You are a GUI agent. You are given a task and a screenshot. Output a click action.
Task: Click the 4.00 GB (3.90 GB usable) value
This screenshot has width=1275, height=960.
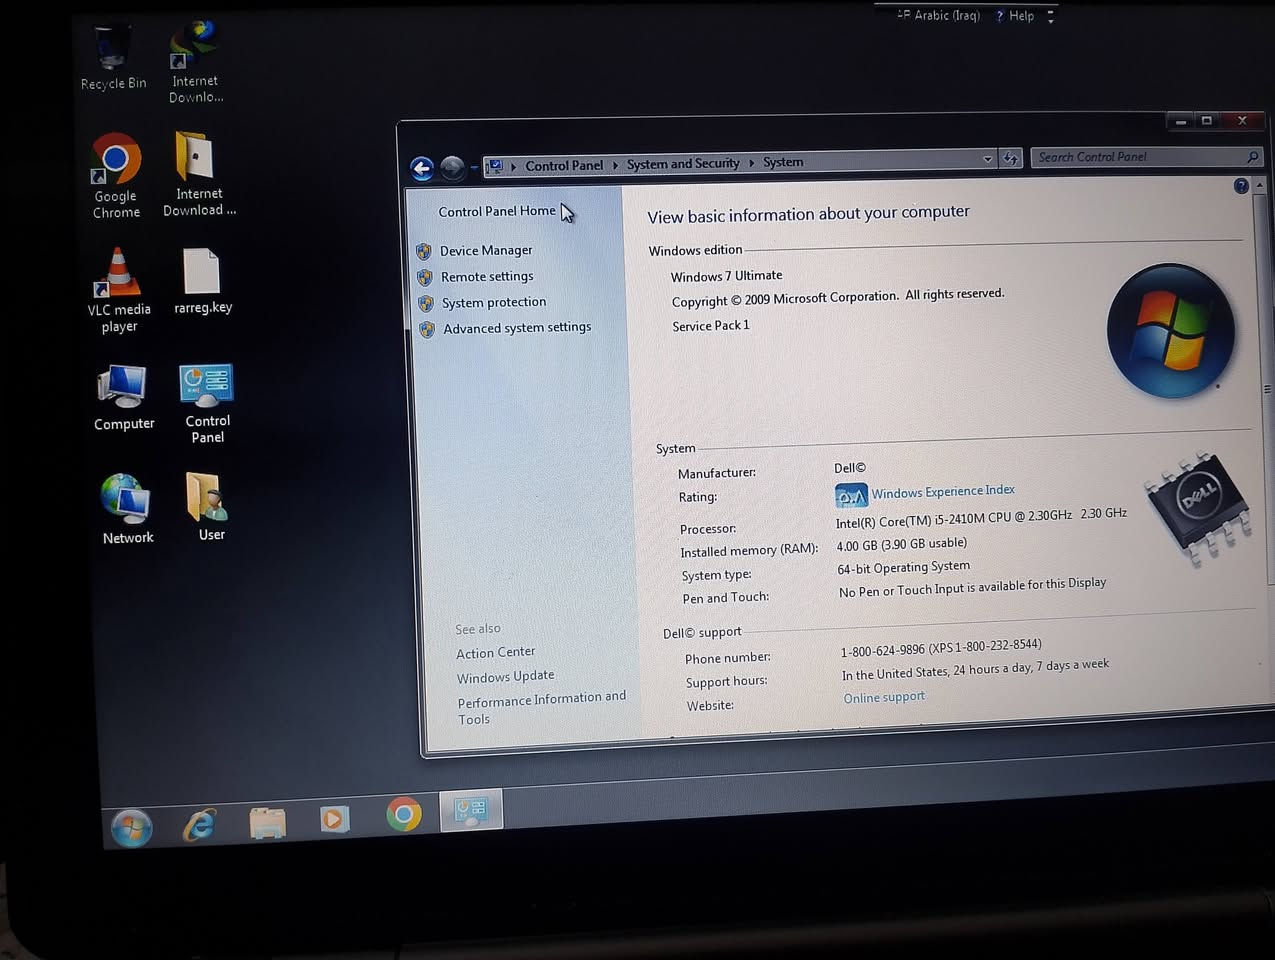[x=902, y=545]
